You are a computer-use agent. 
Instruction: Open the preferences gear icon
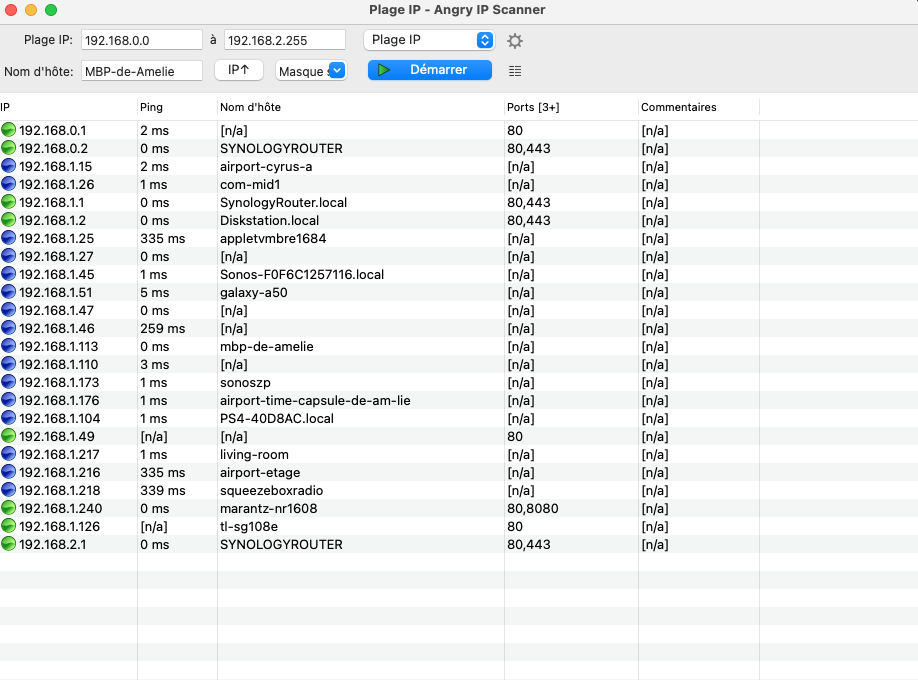click(x=515, y=41)
